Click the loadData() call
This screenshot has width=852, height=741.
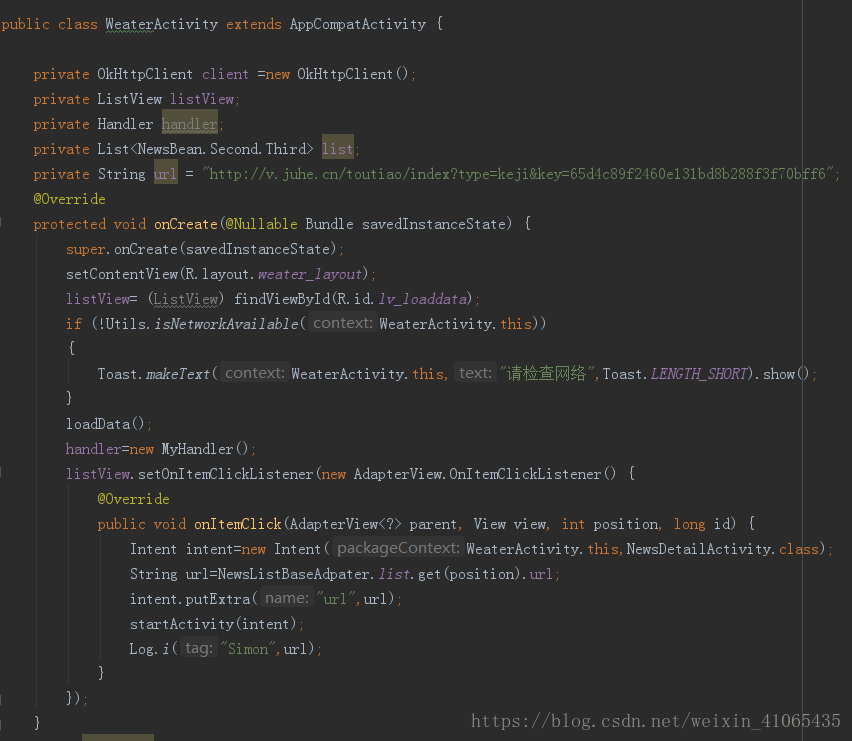tap(105, 424)
